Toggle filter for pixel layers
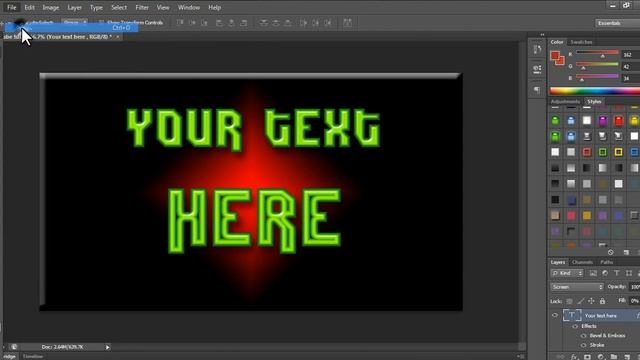Screen dimensions: 640x360 (x=593, y=273)
